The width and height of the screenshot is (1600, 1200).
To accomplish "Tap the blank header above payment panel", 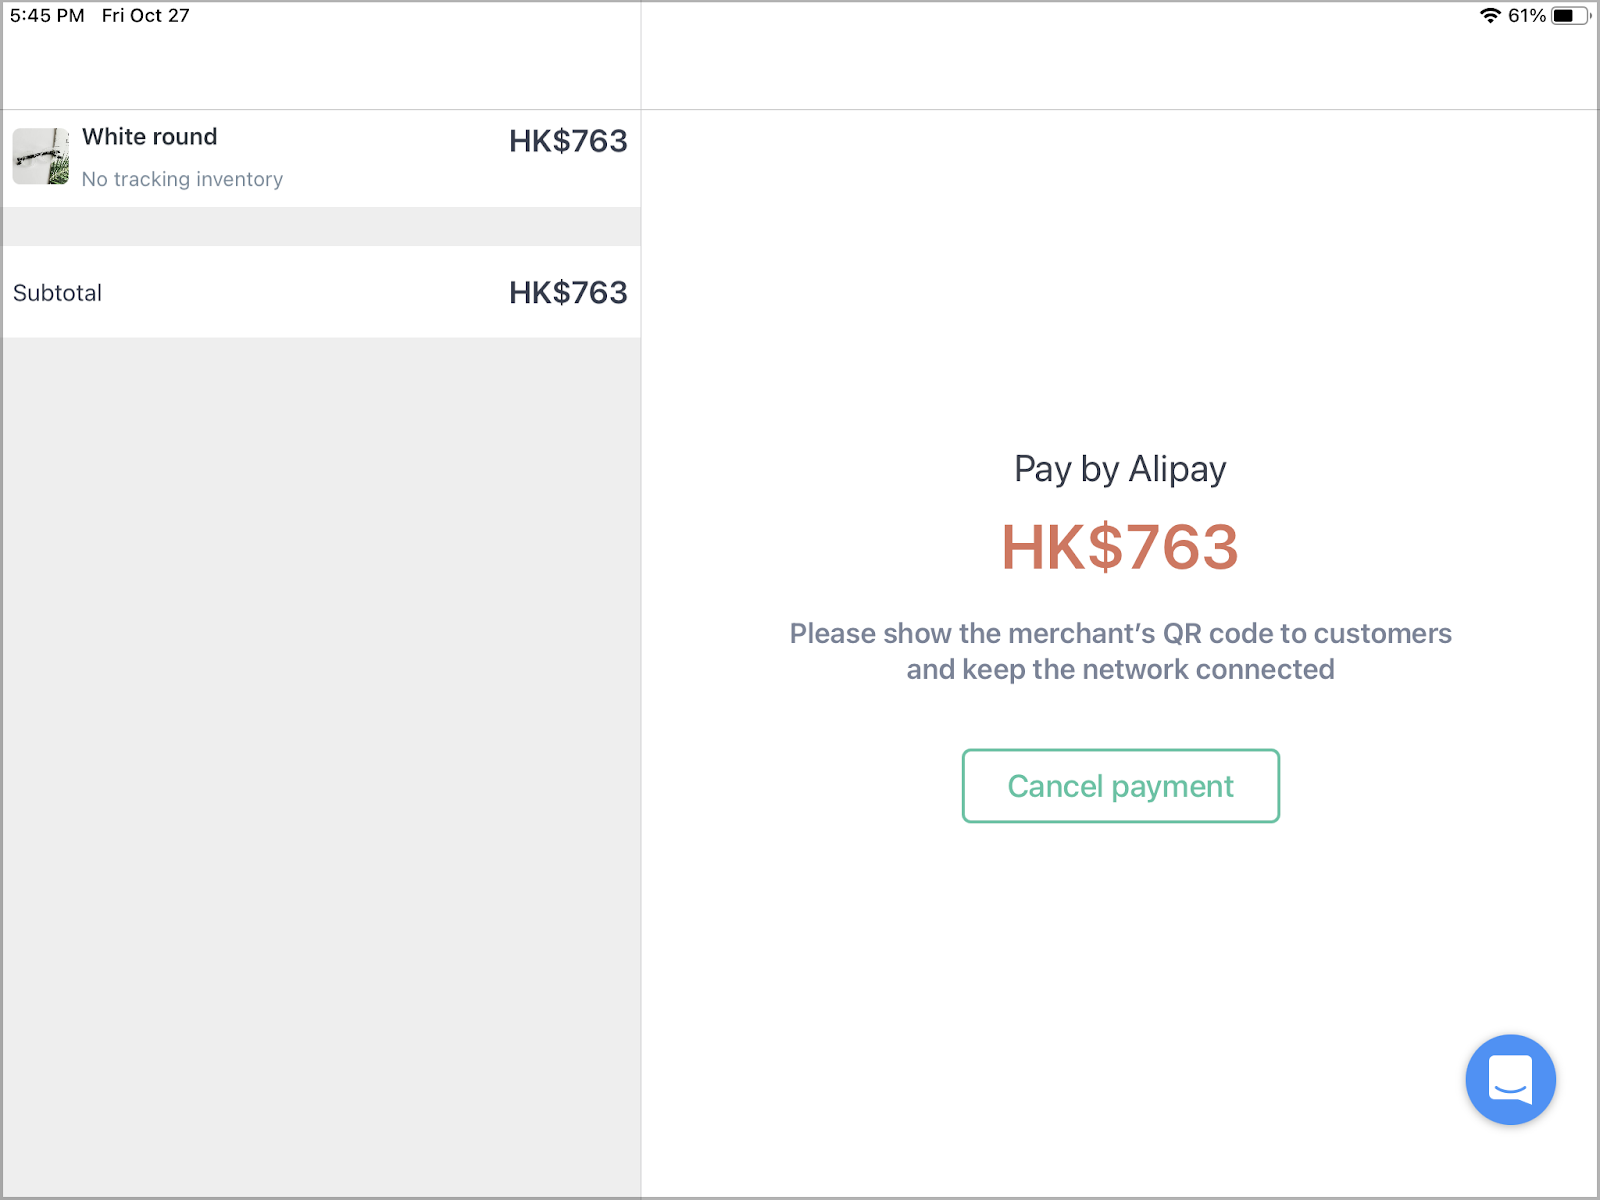I will (1120, 70).
